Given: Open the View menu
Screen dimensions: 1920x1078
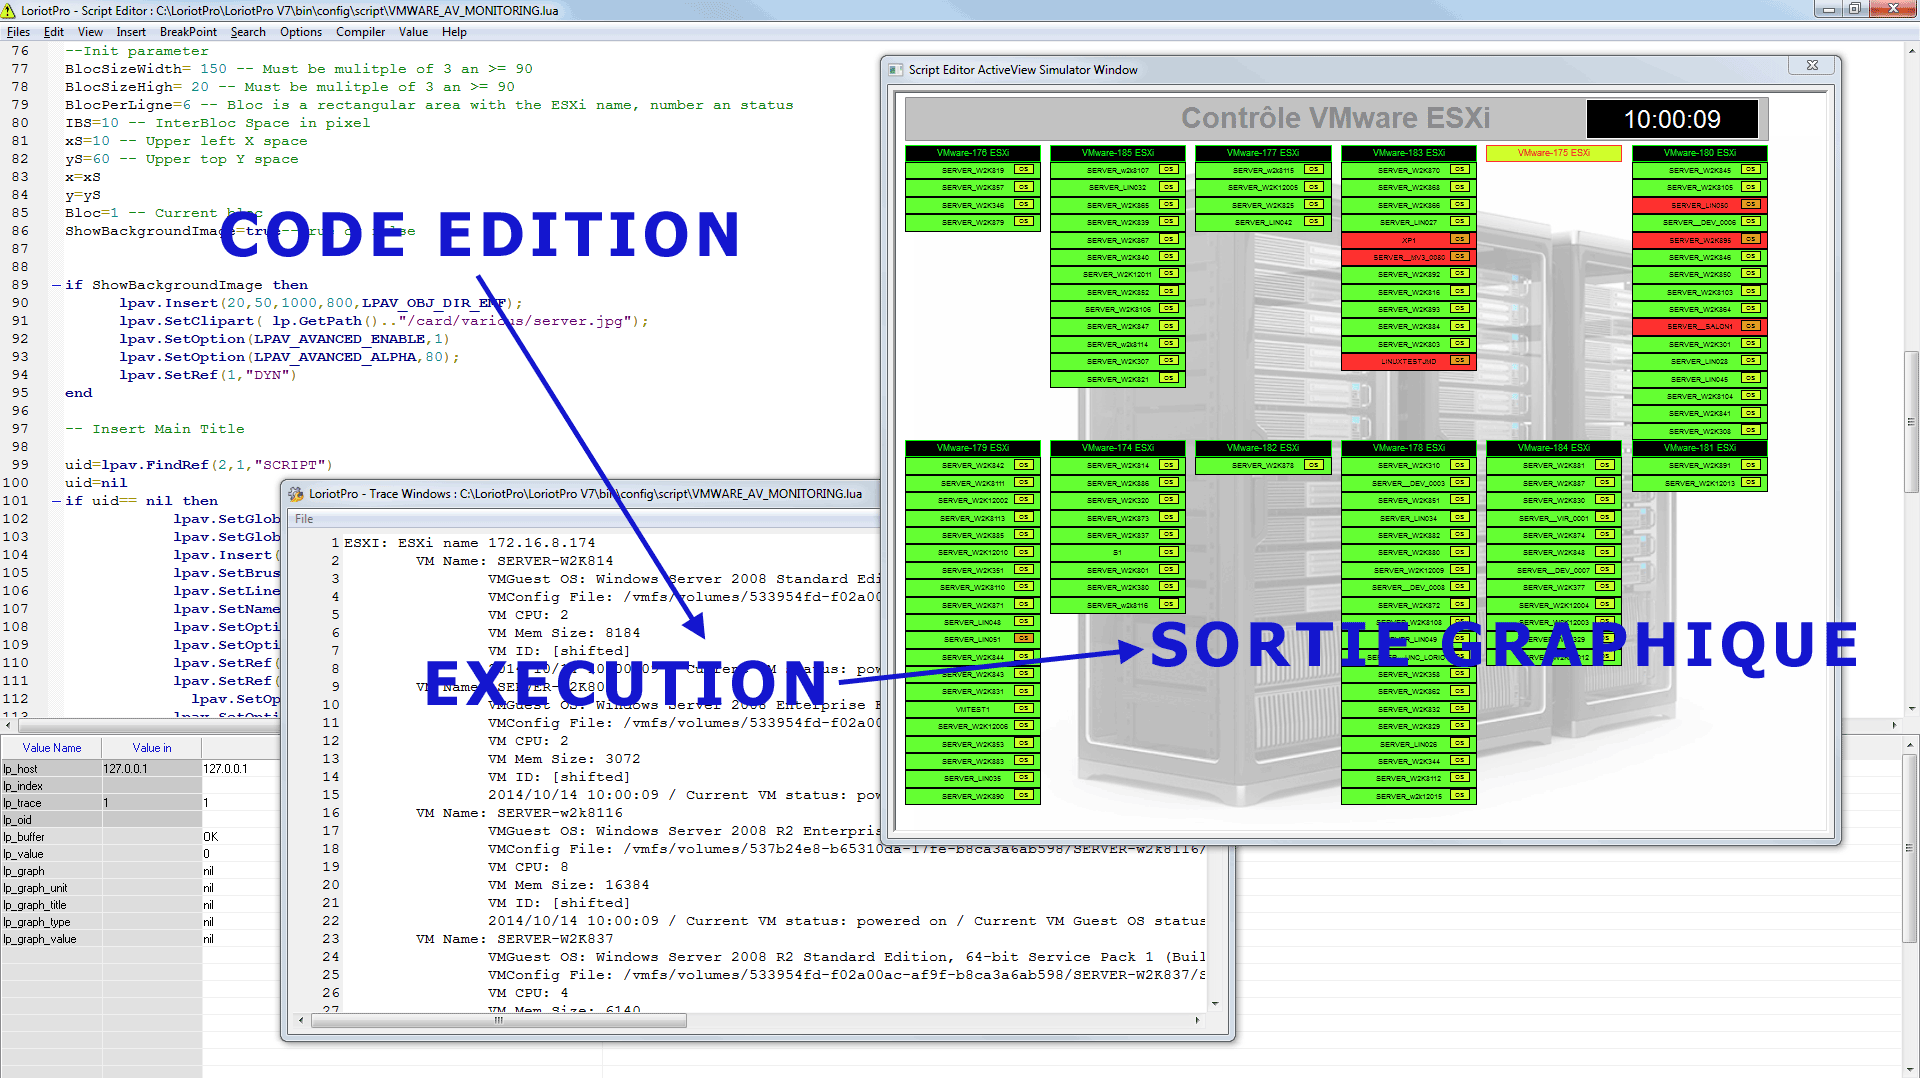Looking at the screenshot, I should (x=90, y=32).
